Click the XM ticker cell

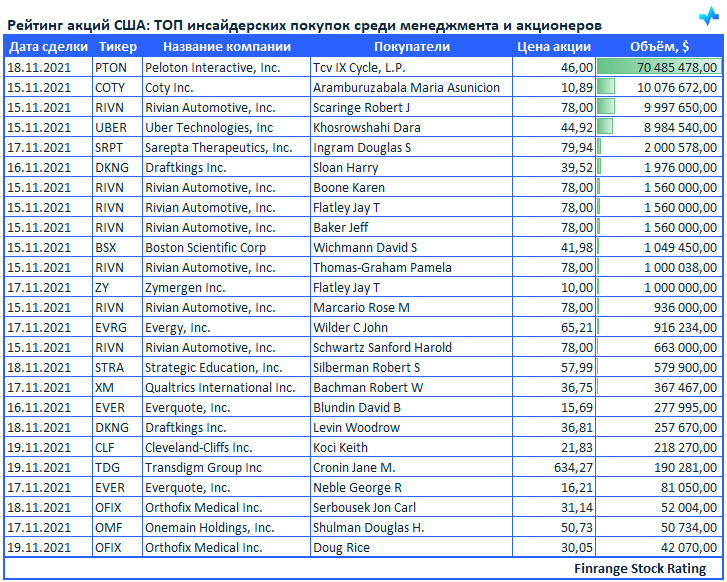point(117,387)
